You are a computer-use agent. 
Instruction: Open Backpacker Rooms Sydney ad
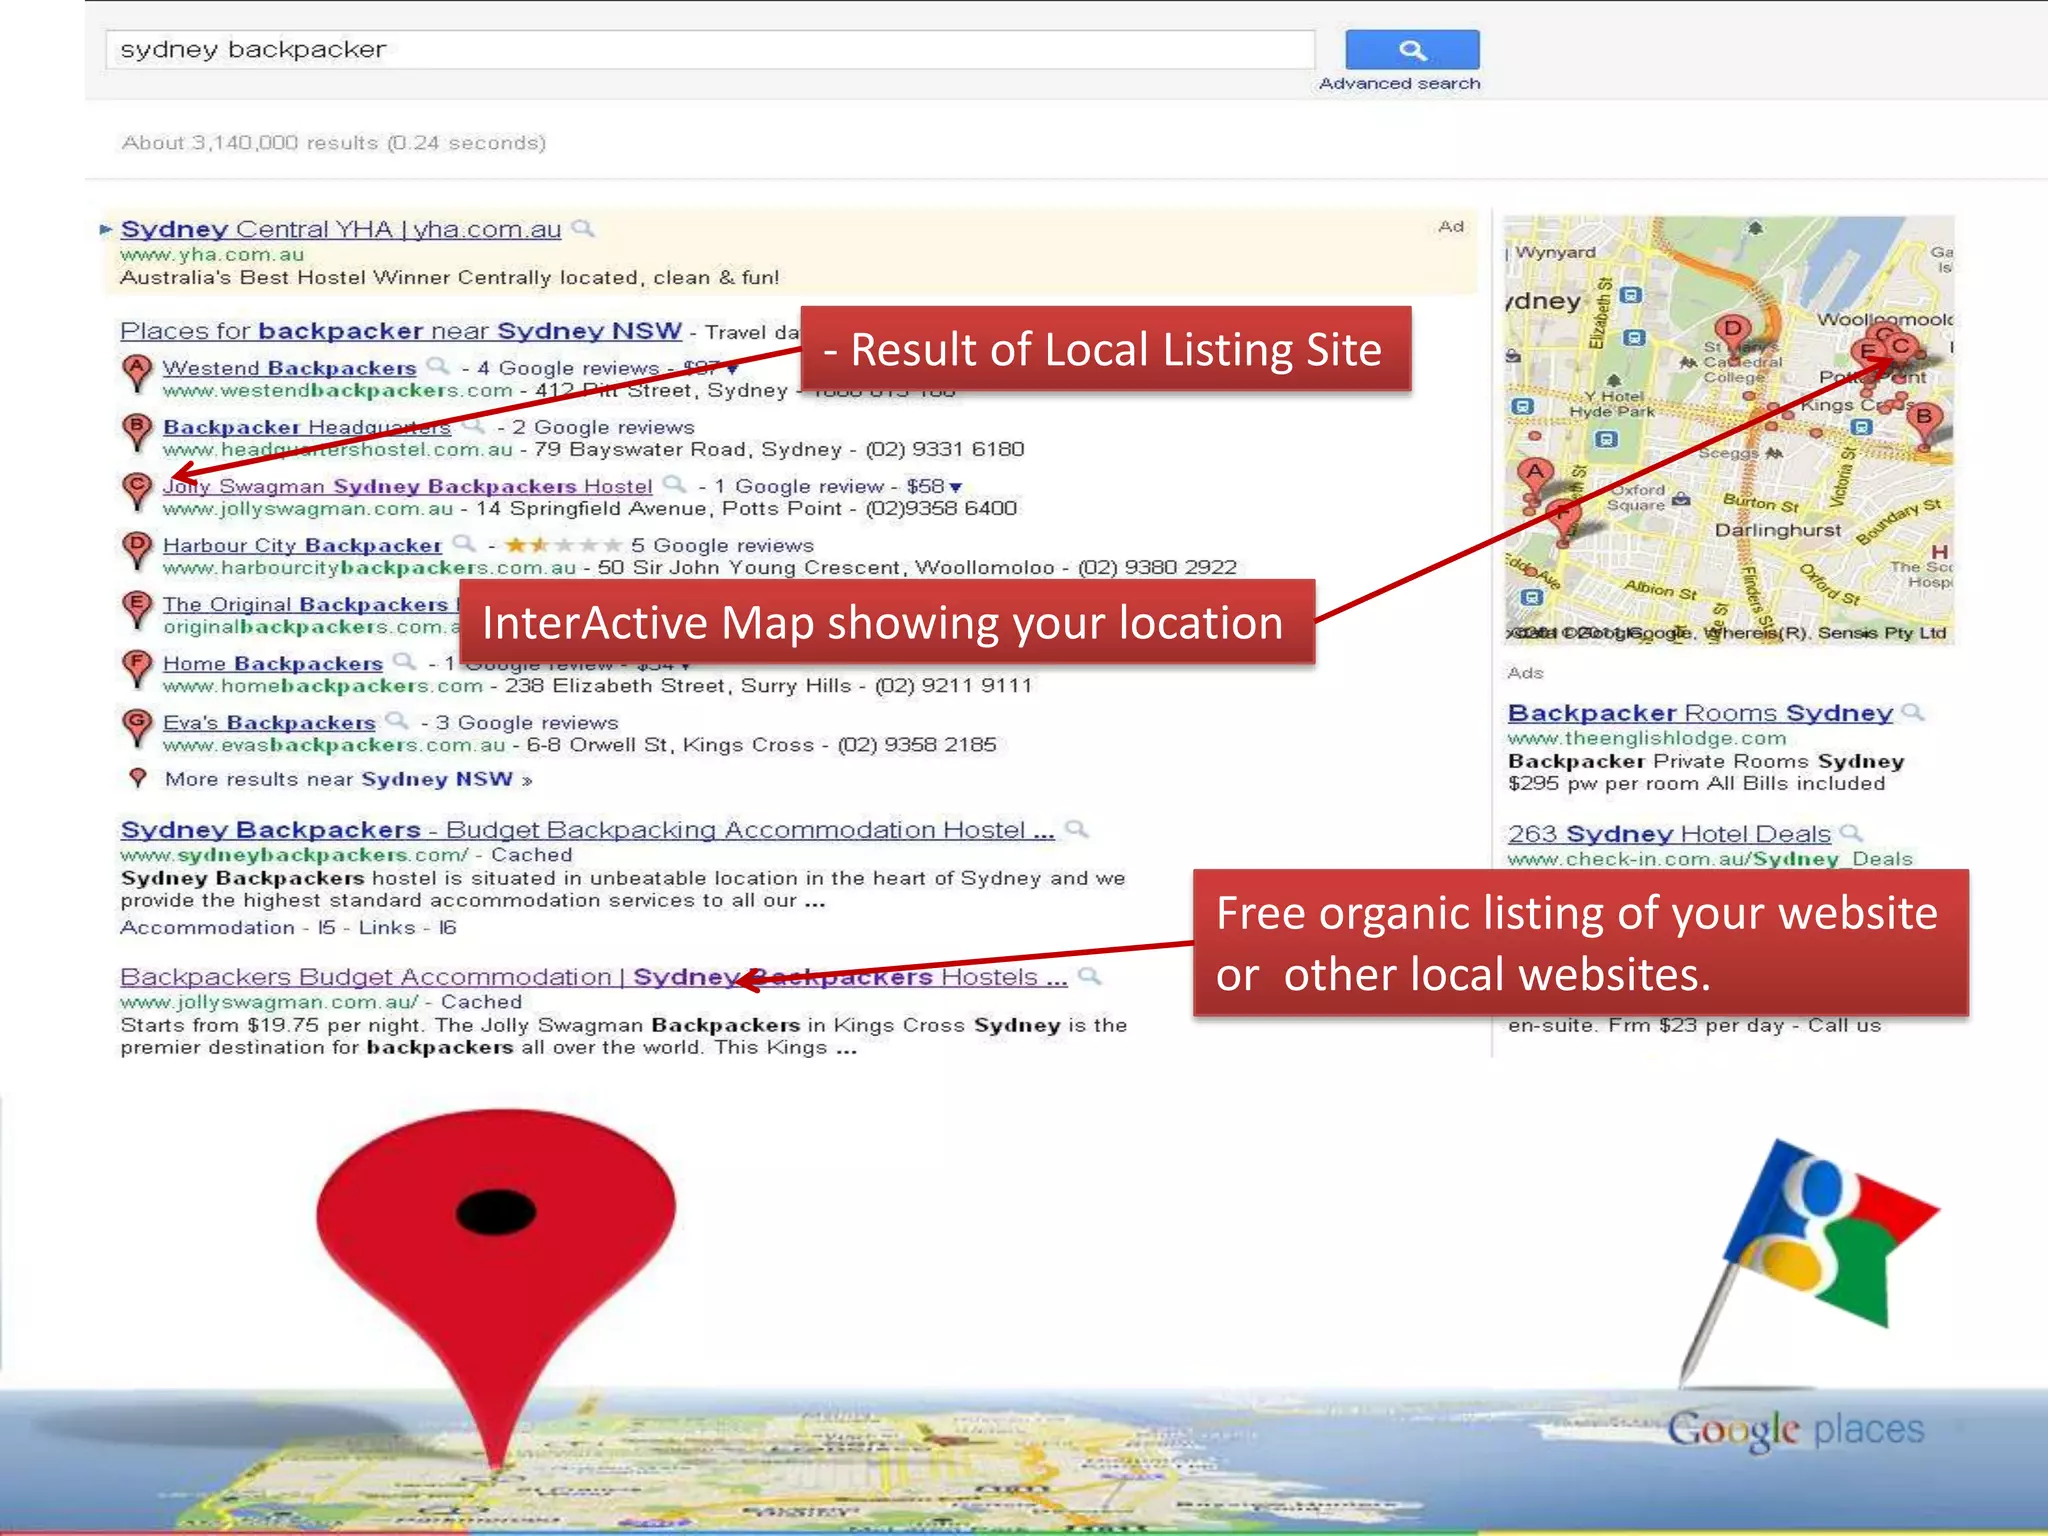pos(1700,713)
